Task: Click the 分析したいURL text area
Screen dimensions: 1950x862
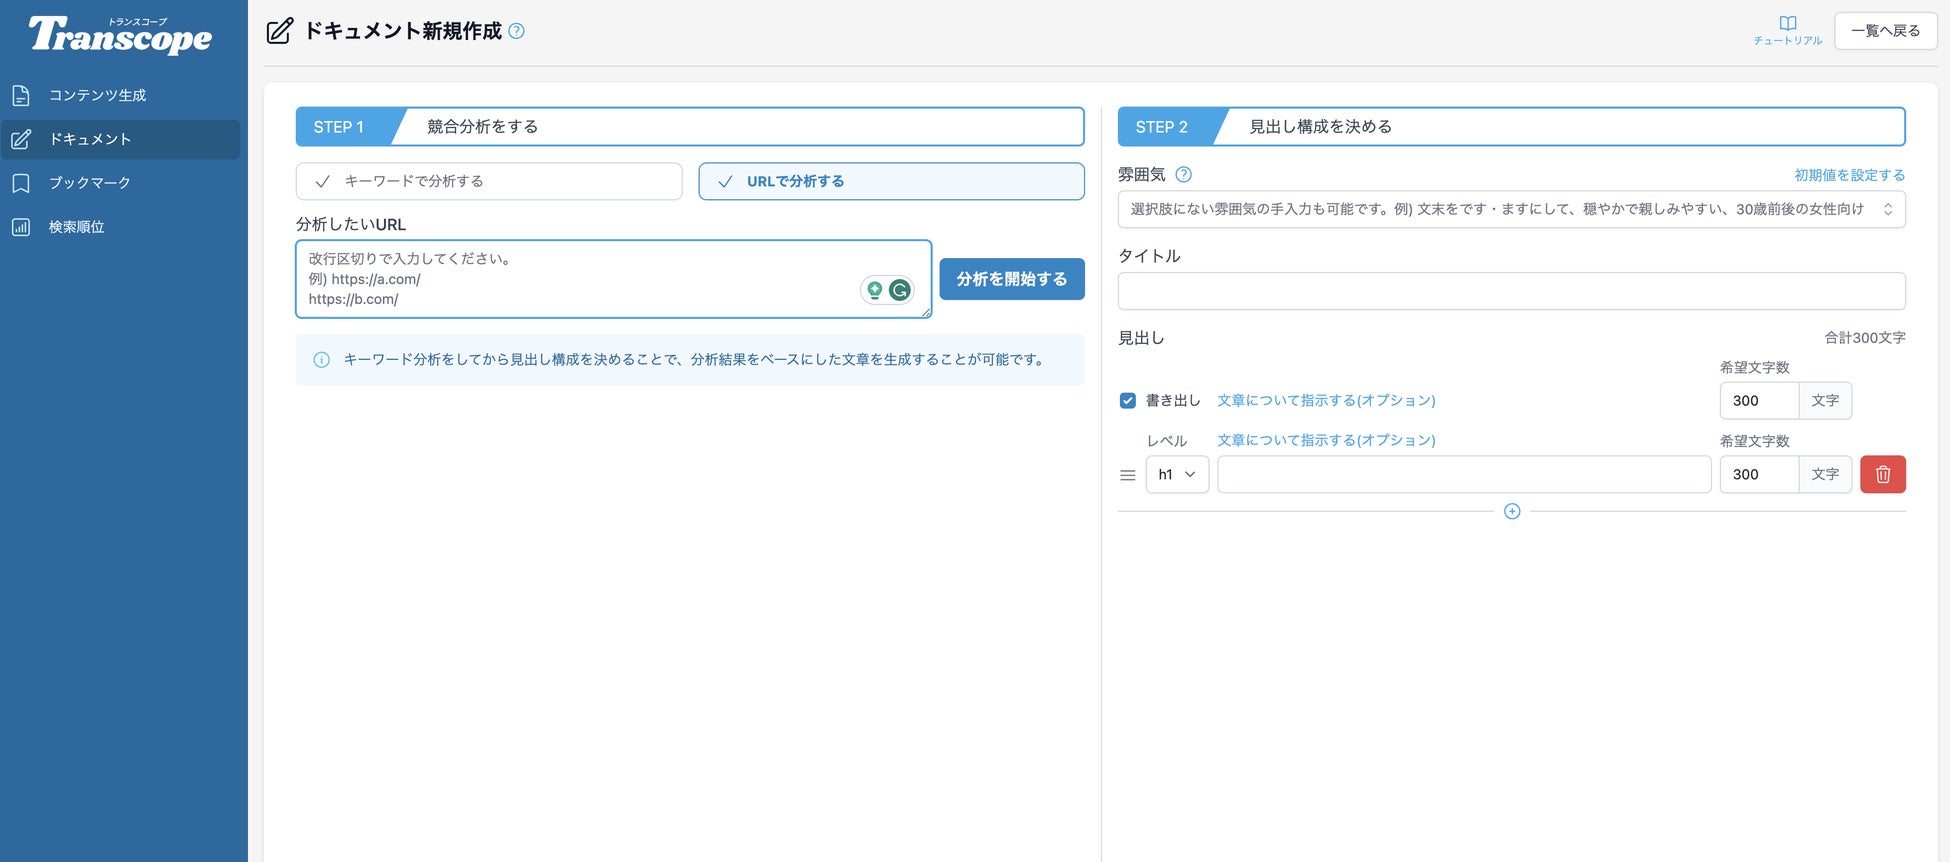Action: click(613, 279)
